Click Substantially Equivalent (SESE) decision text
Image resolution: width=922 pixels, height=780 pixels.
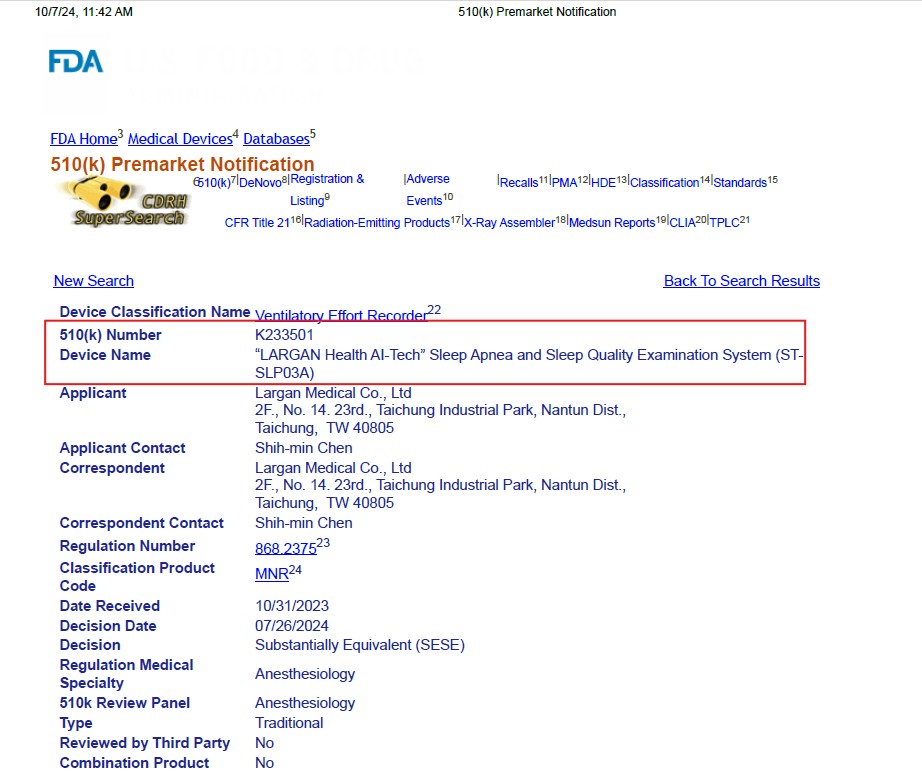pyautogui.click(x=360, y=645)
